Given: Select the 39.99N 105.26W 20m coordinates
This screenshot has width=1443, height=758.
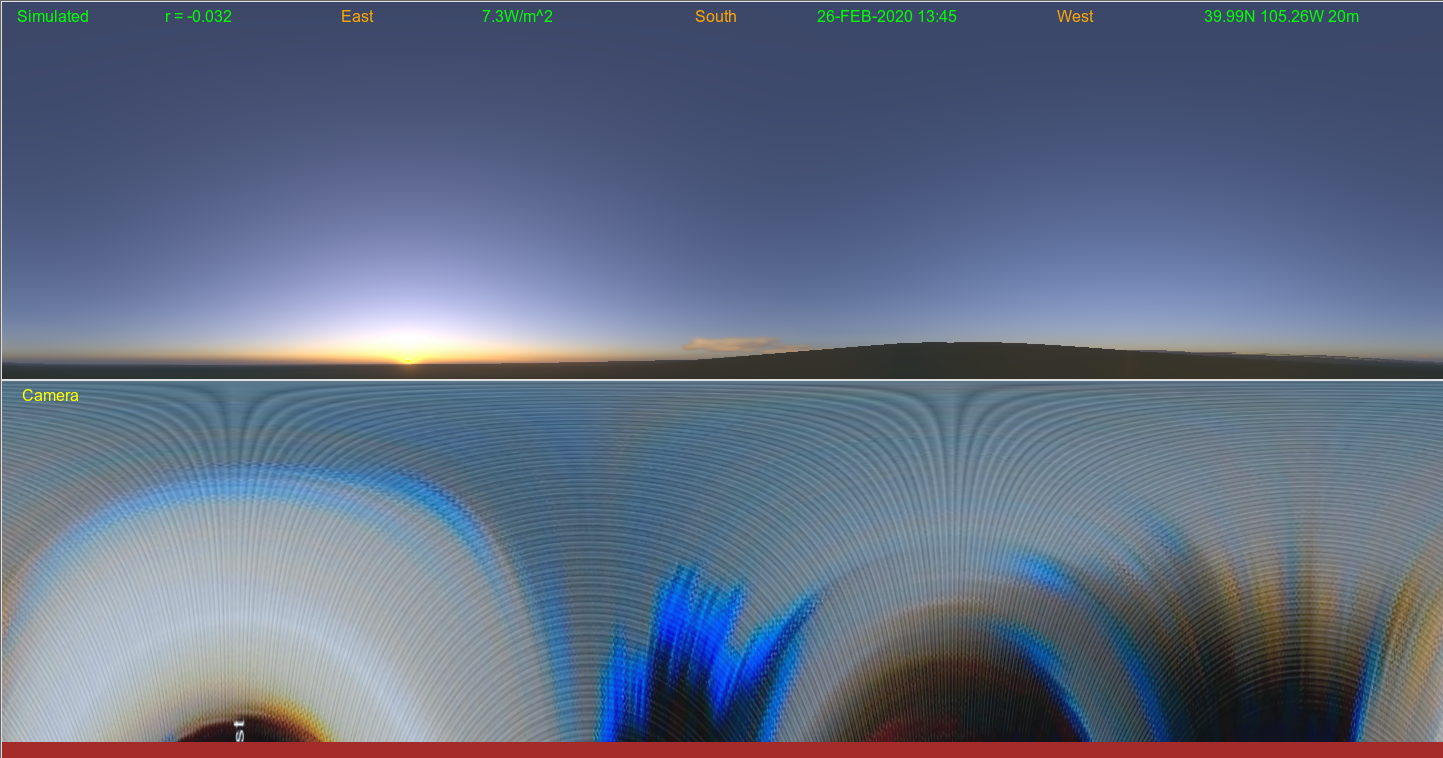Looking at the screenshot, I should tap(1281, 17).
